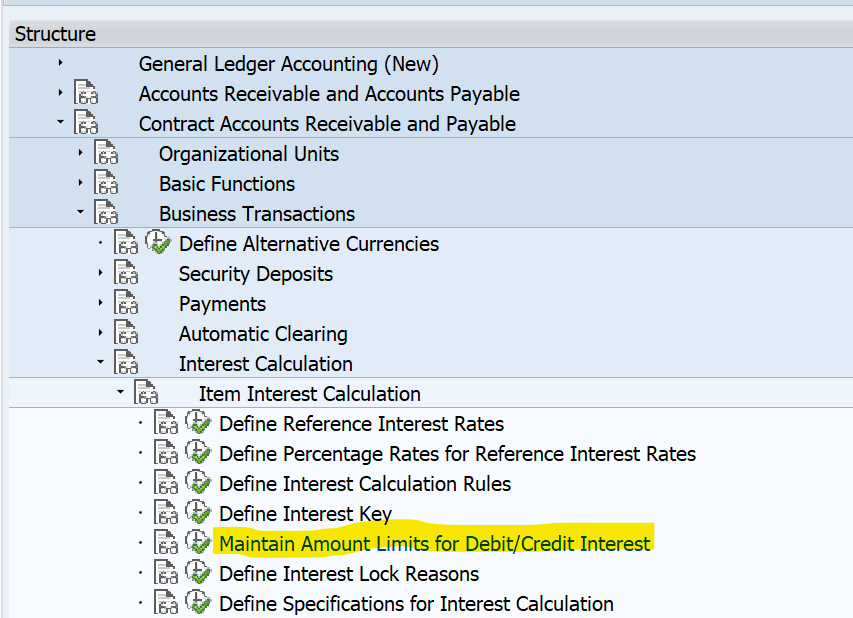The width and height of the screenshot is (853, 618).
Task: Execute activity icon for Define Interest Key
Action: coord(198,511)
